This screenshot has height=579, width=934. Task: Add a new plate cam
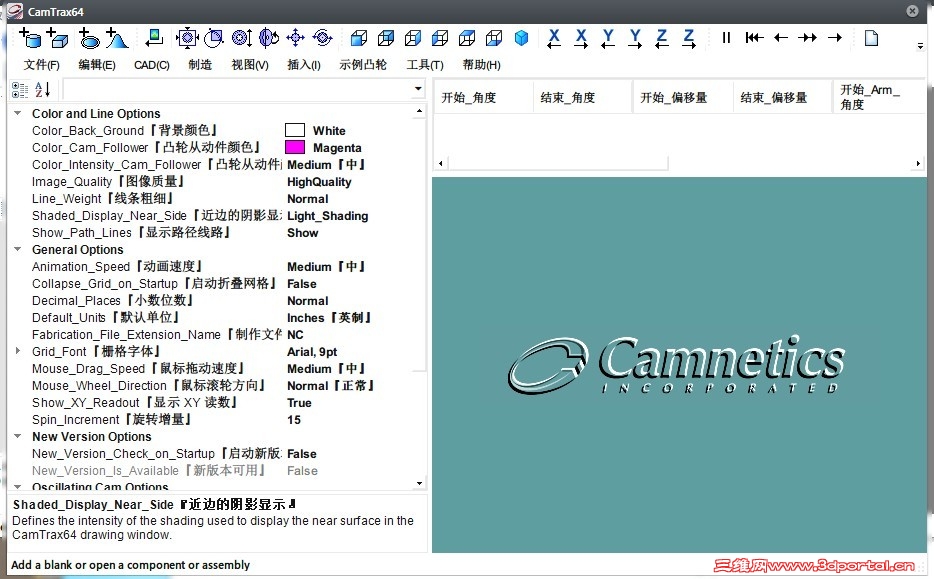[x=89, y=38]
